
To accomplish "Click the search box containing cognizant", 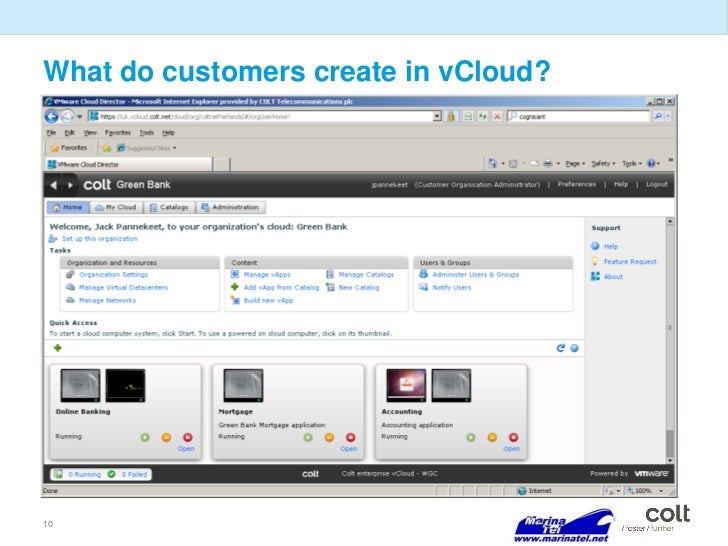I will (578, 117).
